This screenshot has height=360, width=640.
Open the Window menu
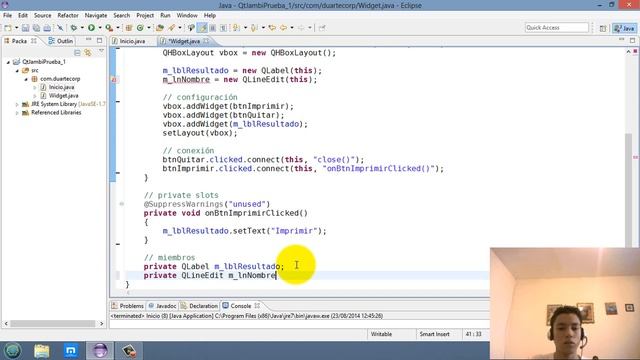[187, 16]
